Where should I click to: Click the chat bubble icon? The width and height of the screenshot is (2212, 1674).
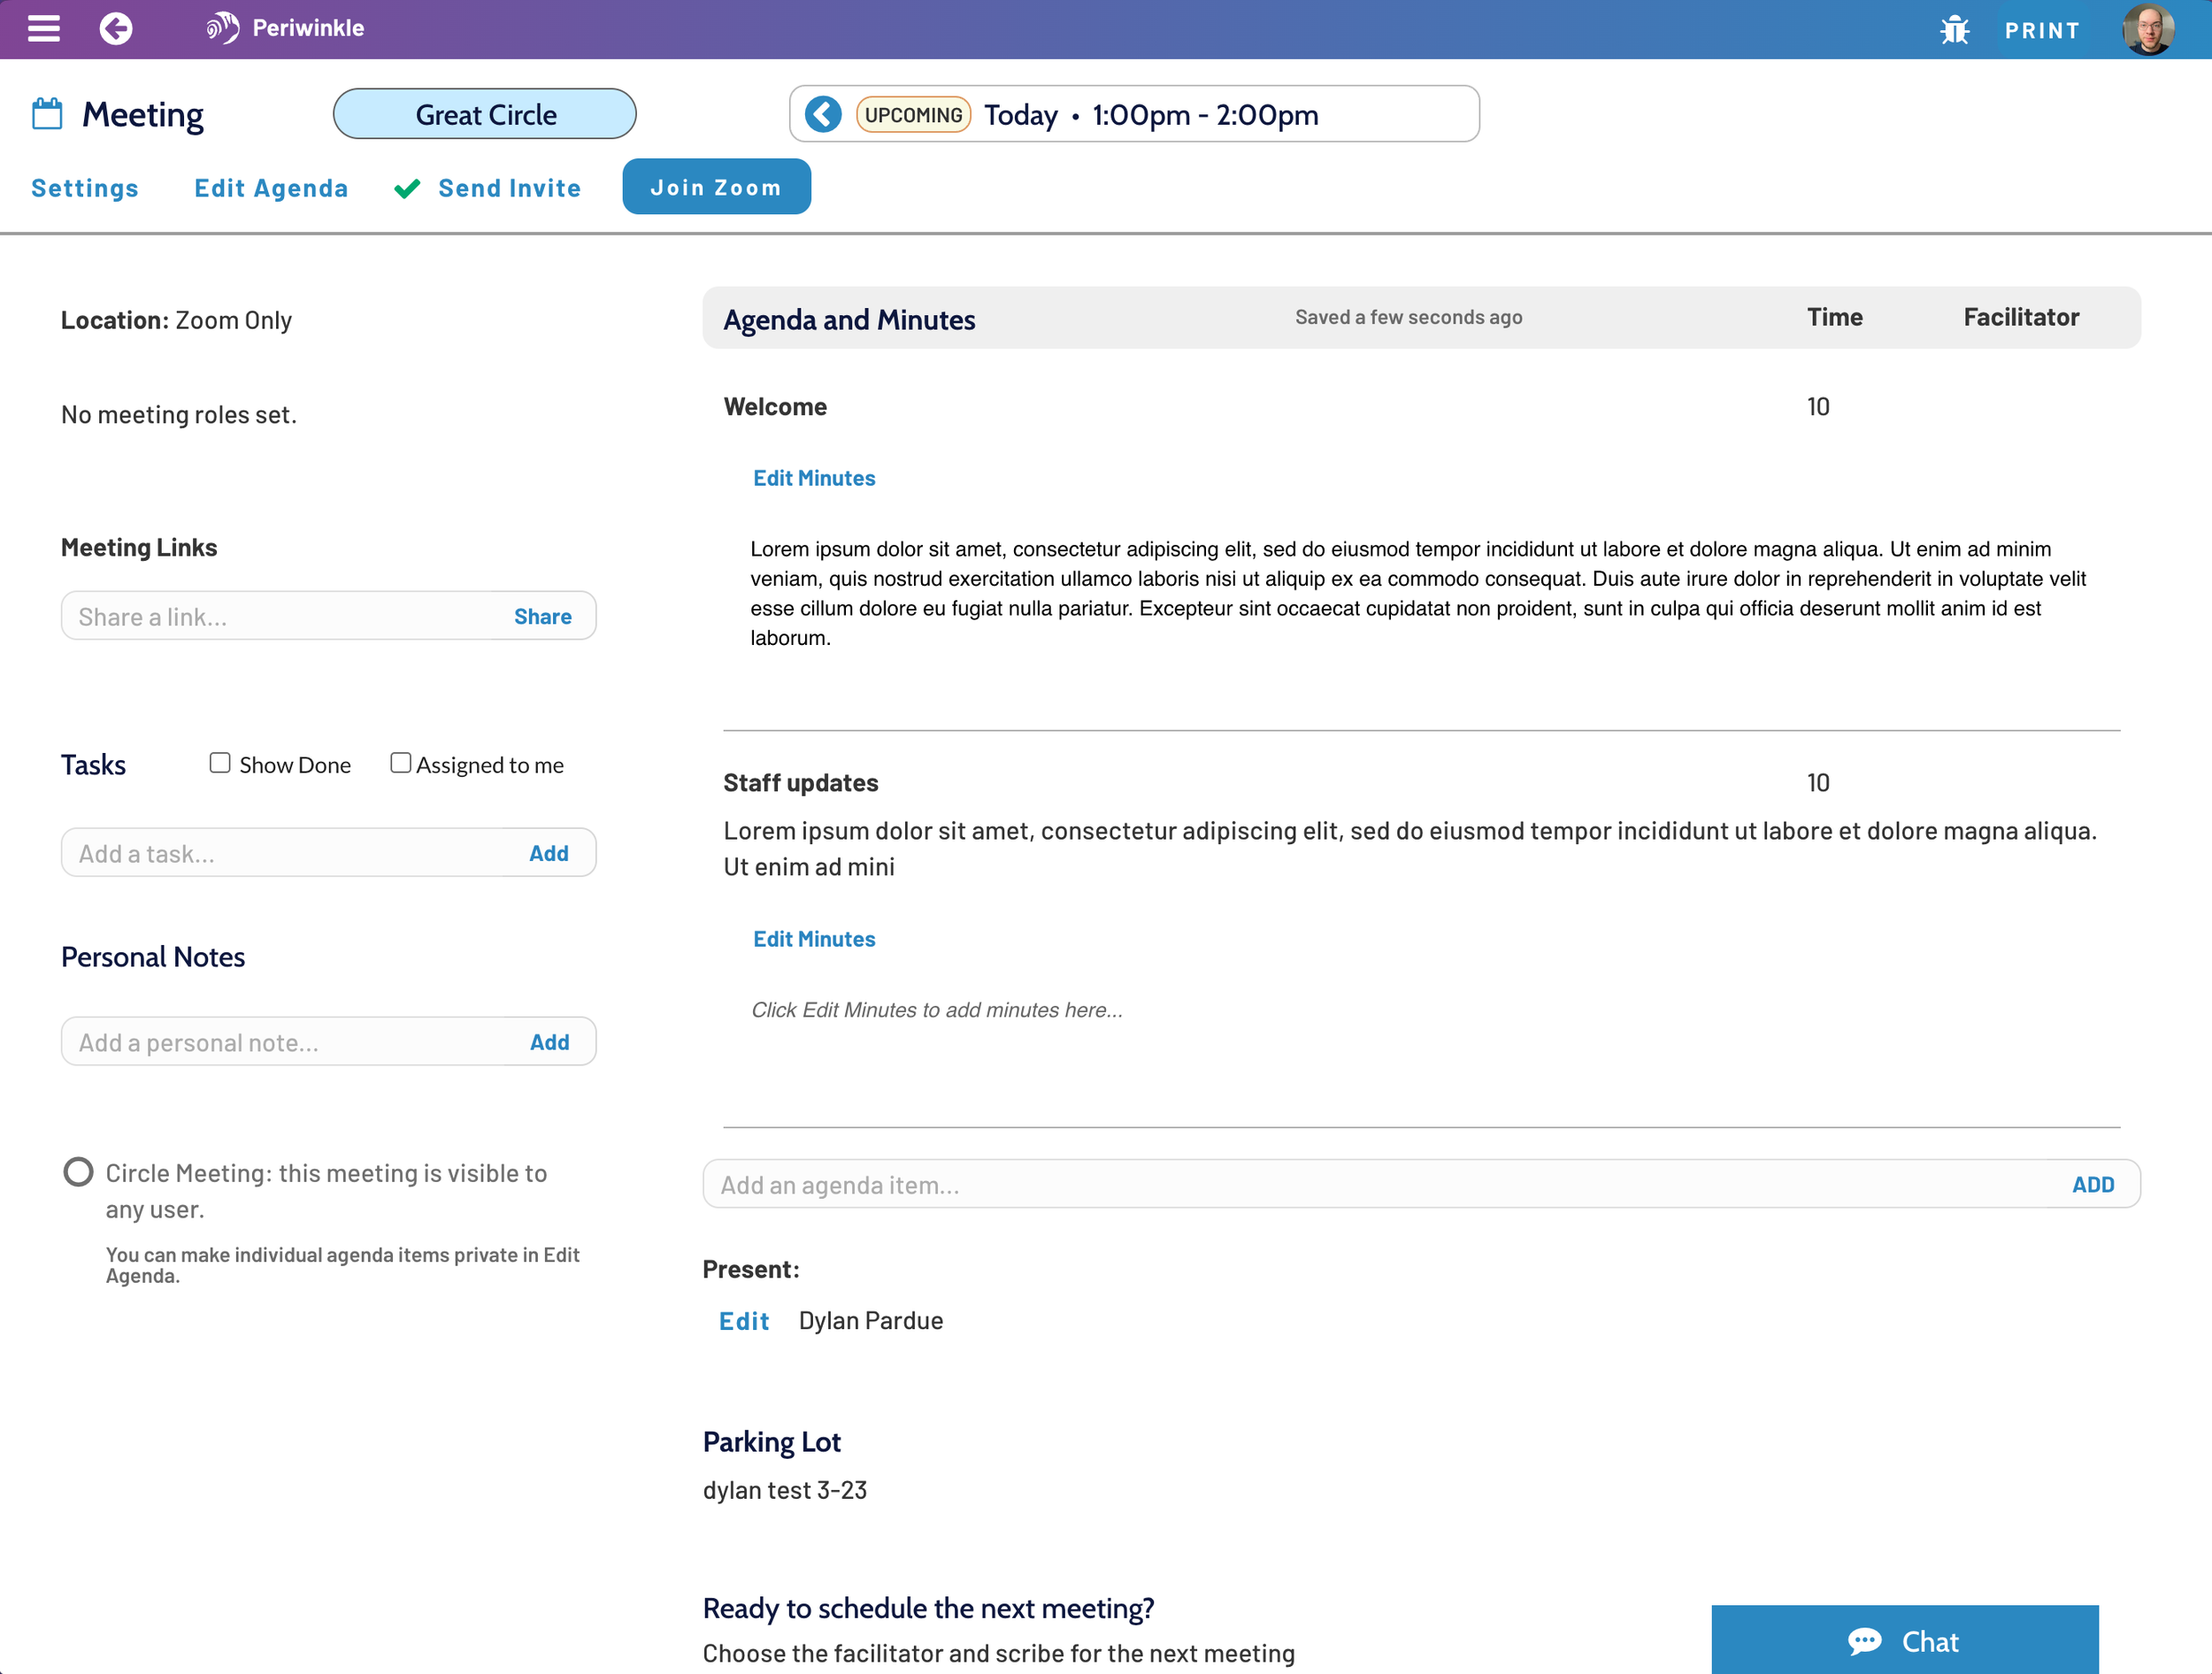tap(1864, 1641)
